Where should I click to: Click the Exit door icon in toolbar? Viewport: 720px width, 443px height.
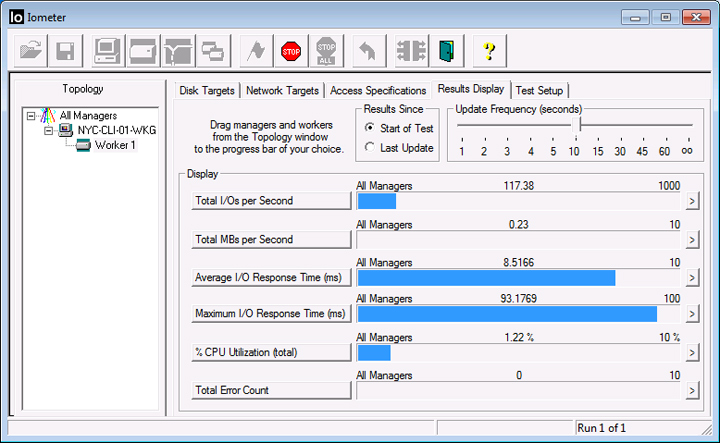point(445,50)
